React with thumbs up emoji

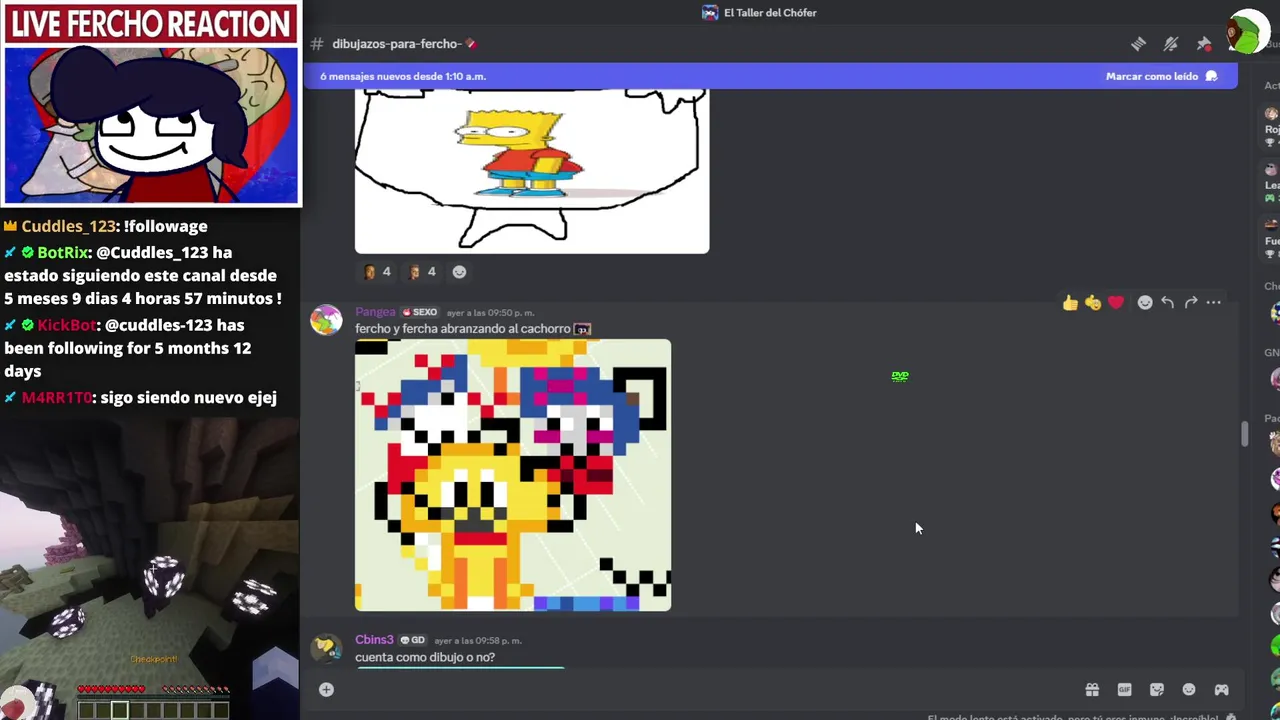1070,302
